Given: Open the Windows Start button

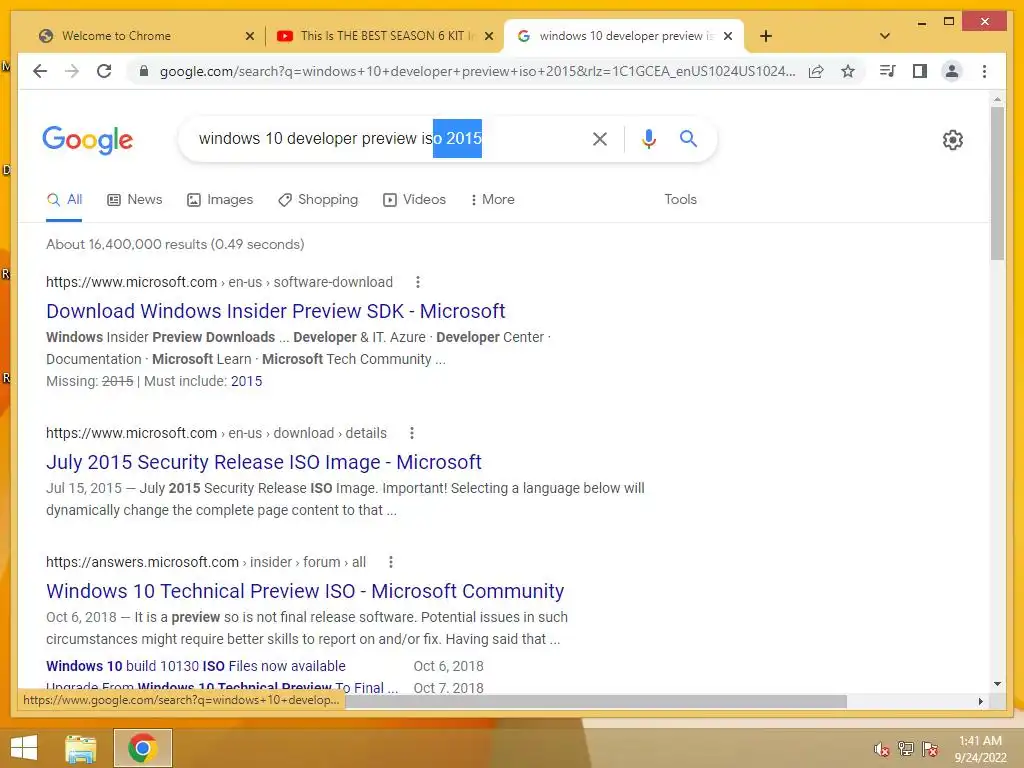Looking at the screenshot, I should click(24, 748).
